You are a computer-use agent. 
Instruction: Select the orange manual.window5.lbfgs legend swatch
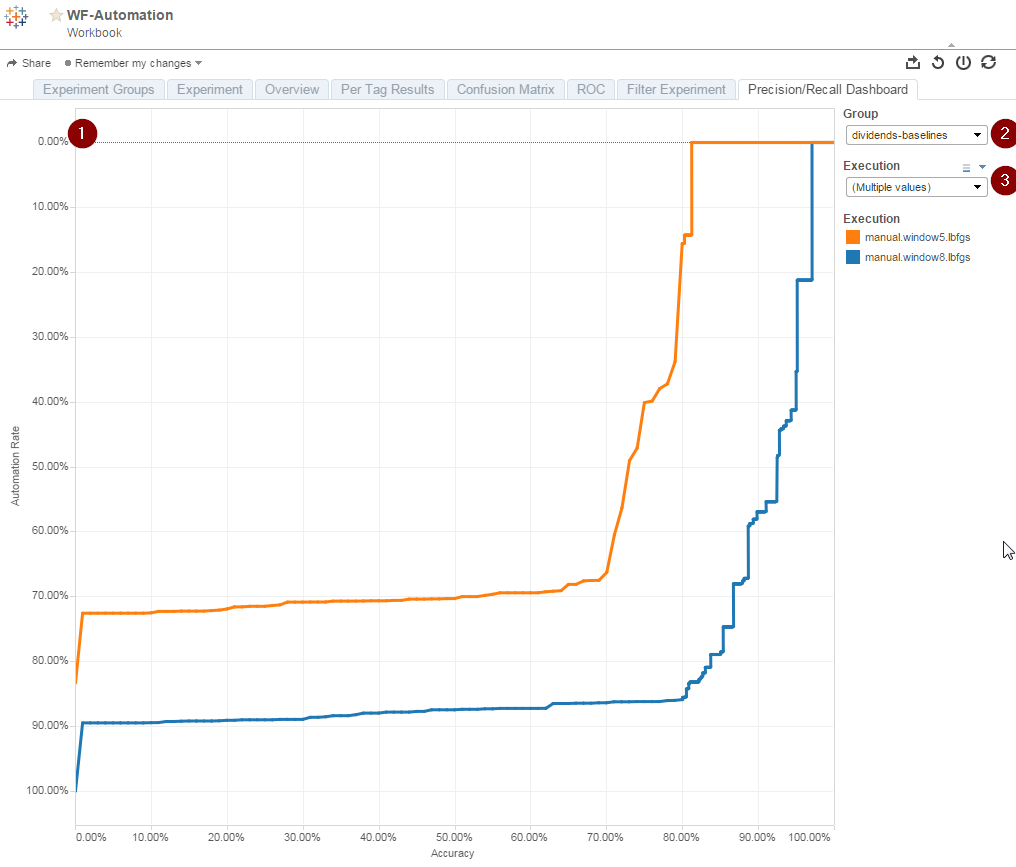point(853,237)
